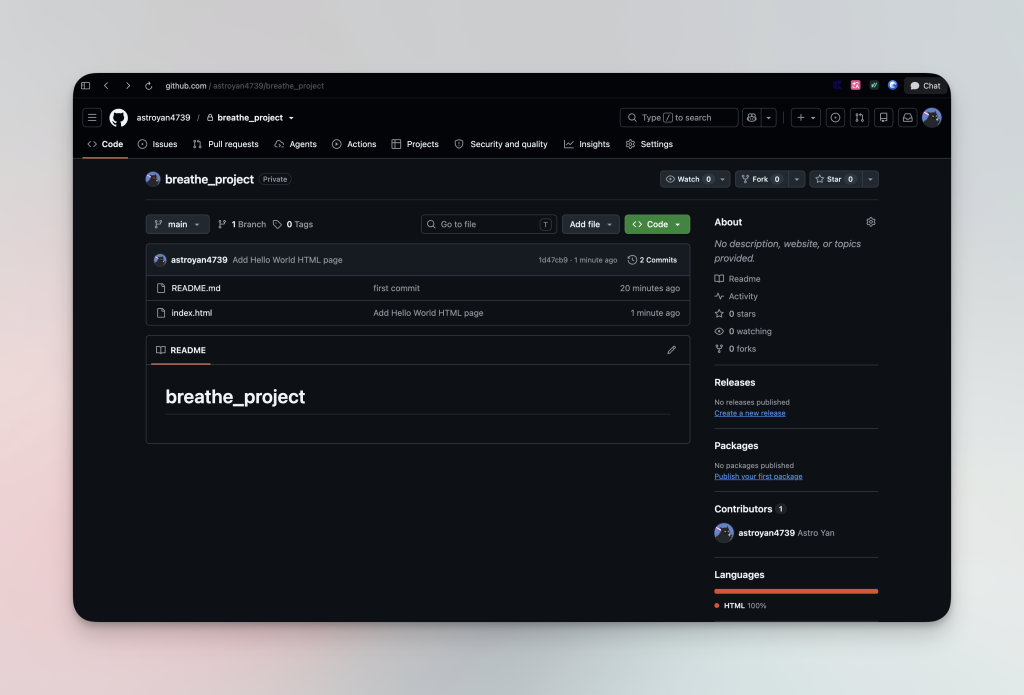The width and height of the screenshot is (1024, 695).
Task: Expand the create new plus menu
Action: tap(806, 118)
